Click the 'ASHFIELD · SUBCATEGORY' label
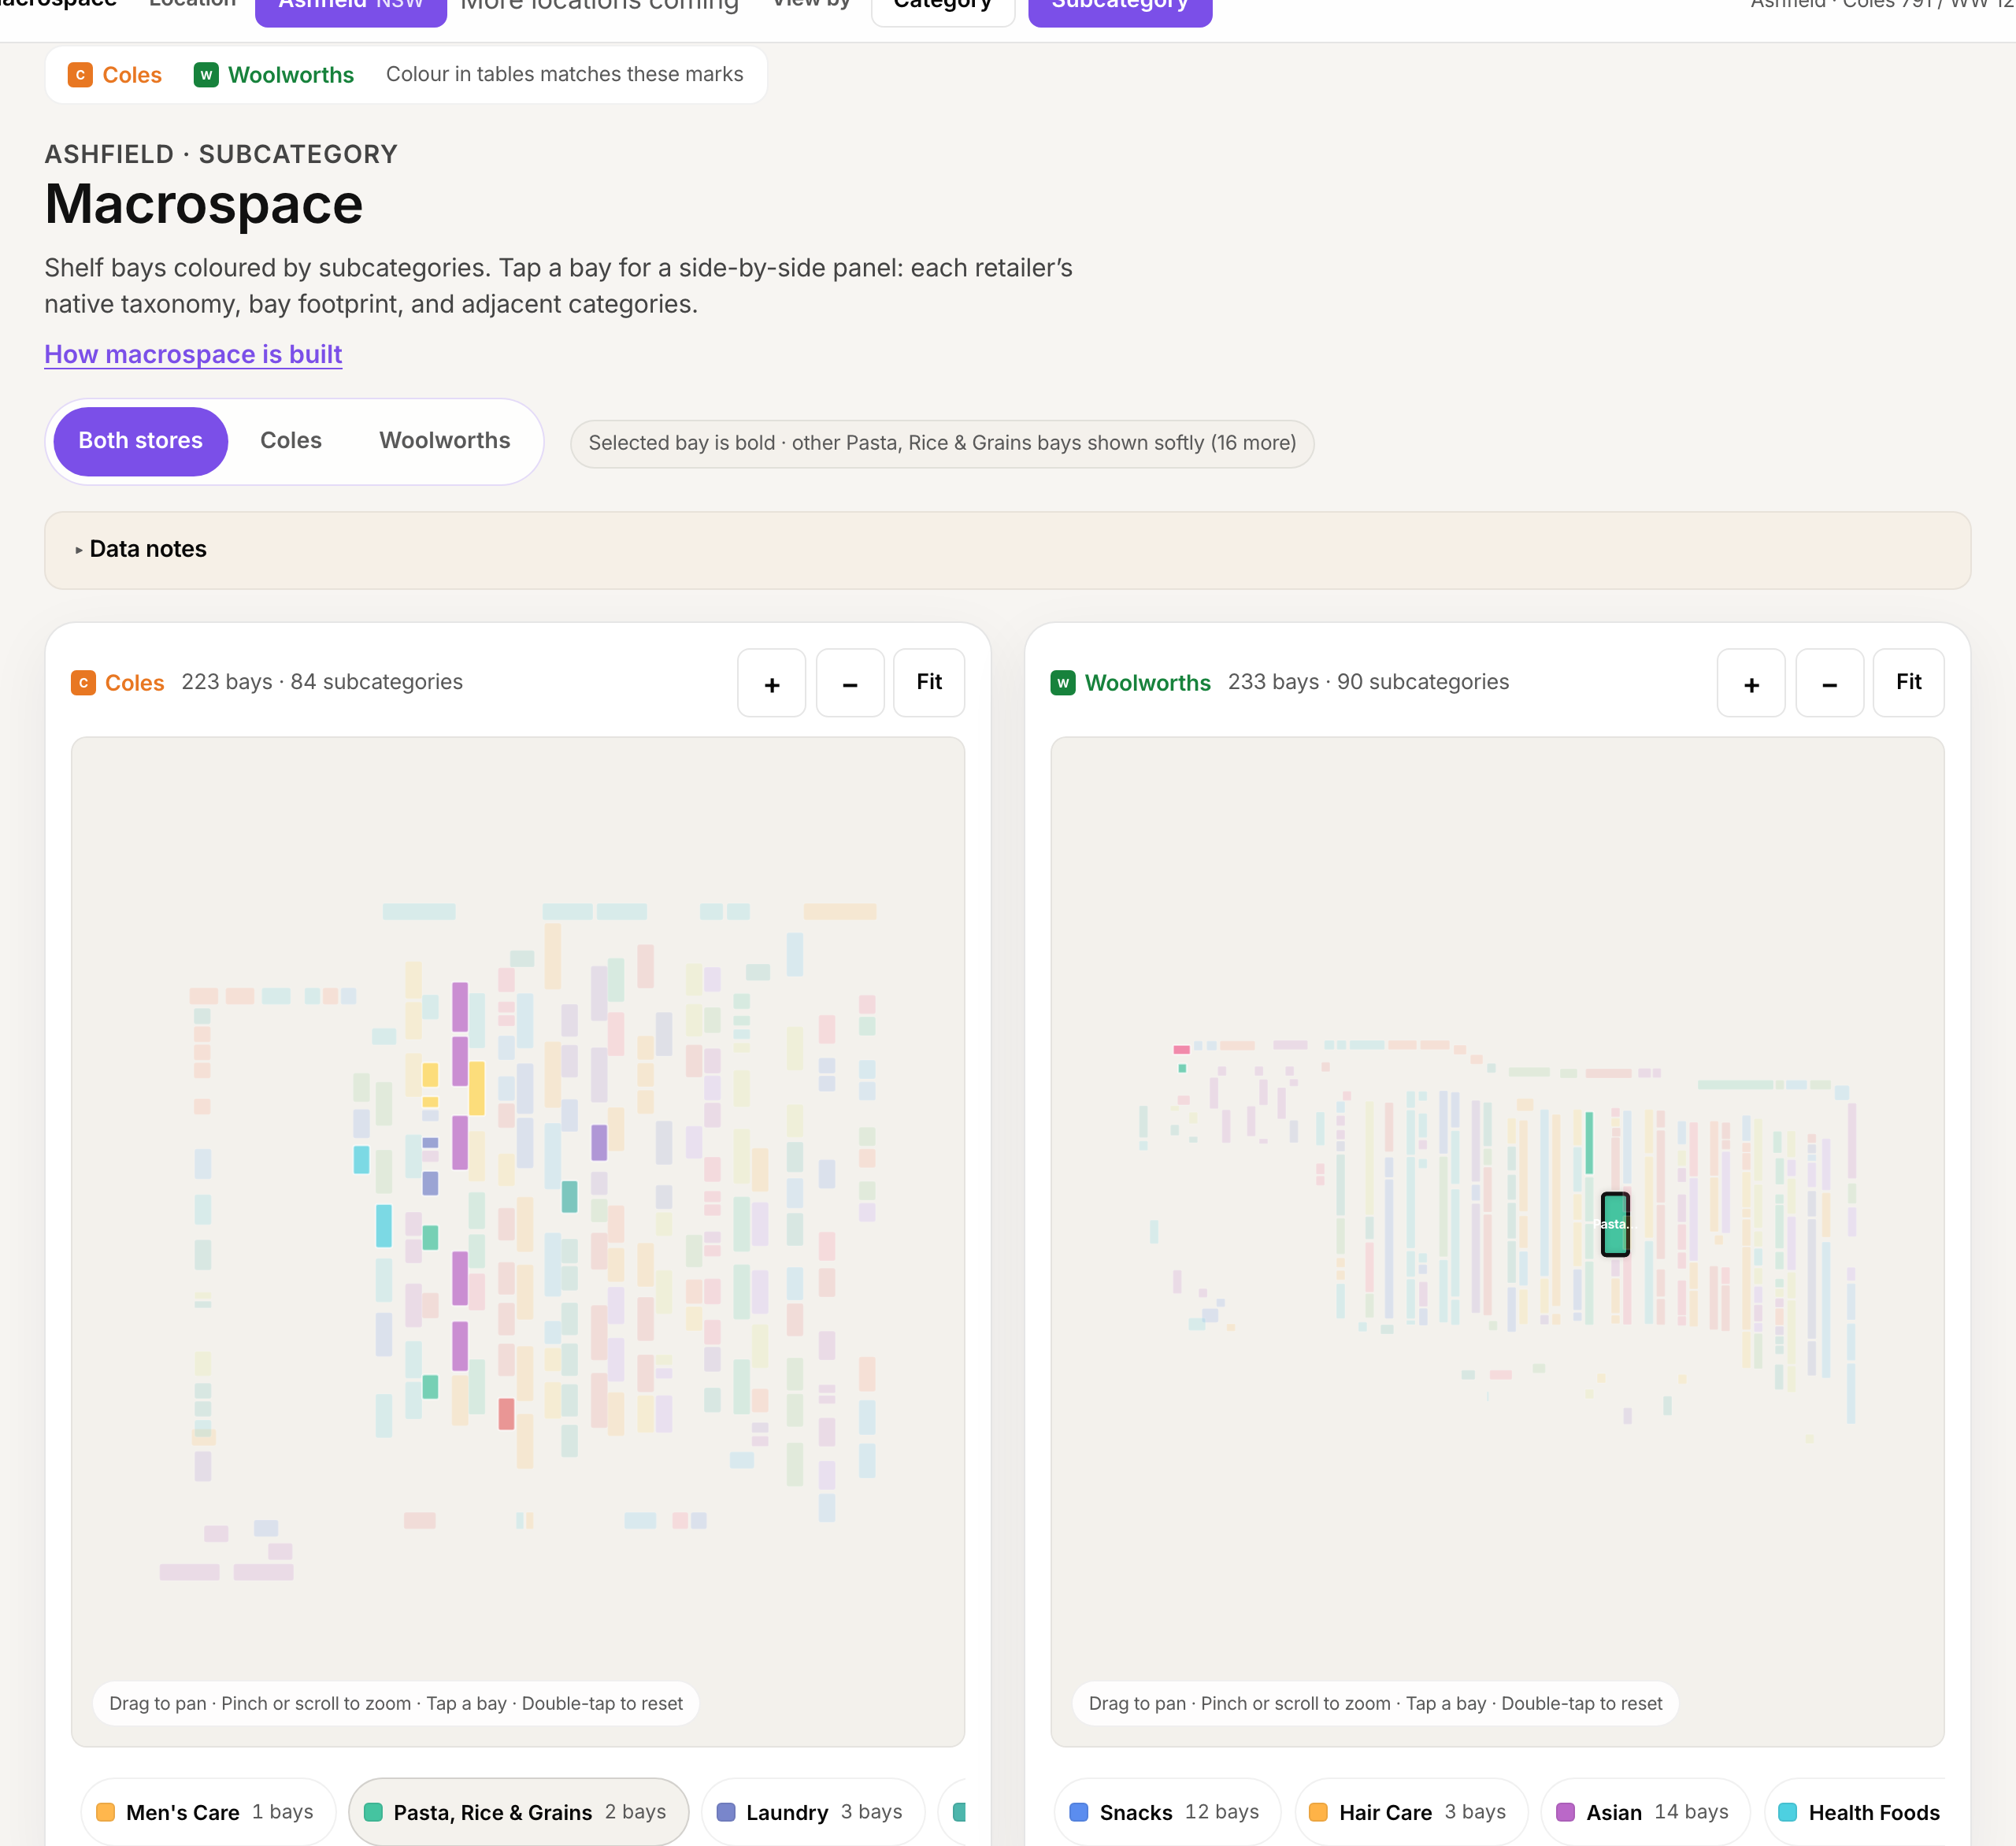This screenshot has width=2016, height=1846. pos(221,154)
